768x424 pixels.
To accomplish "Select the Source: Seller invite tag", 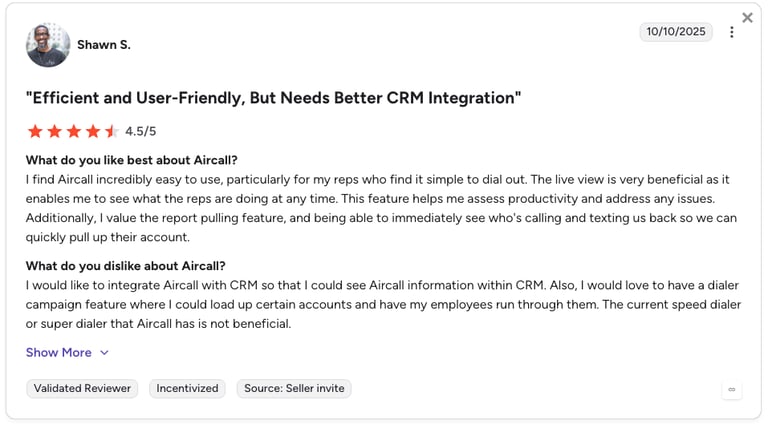I will click(294, 389).
